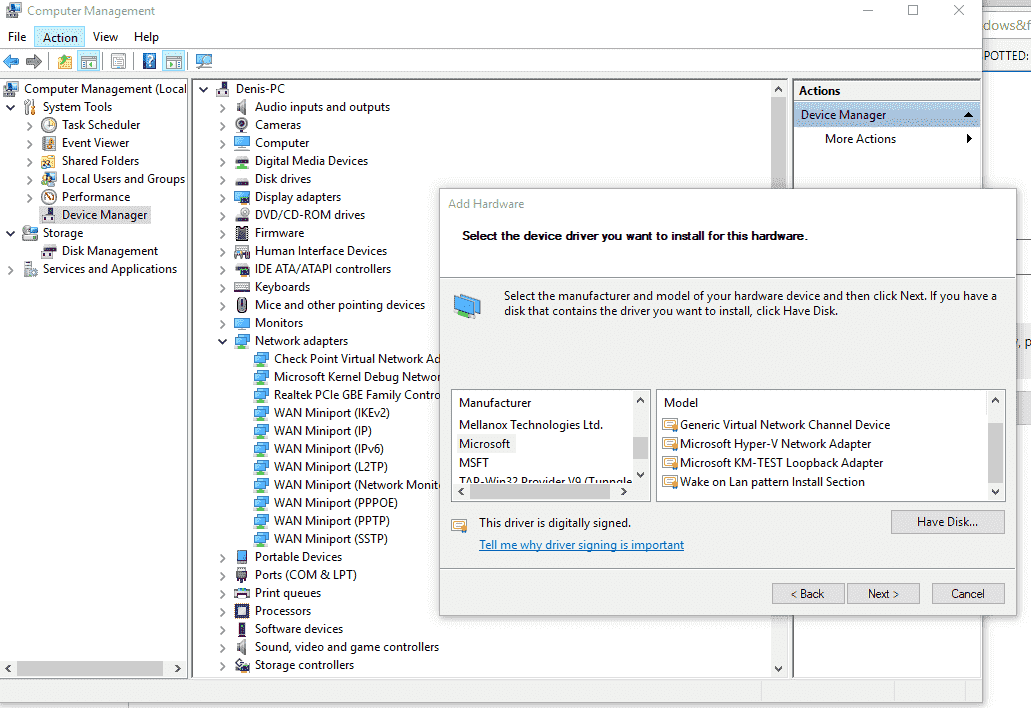Click the Task Scheduler clock icon
The width and height of the screenshot is (1031, 708).
(x=49, y=125)
